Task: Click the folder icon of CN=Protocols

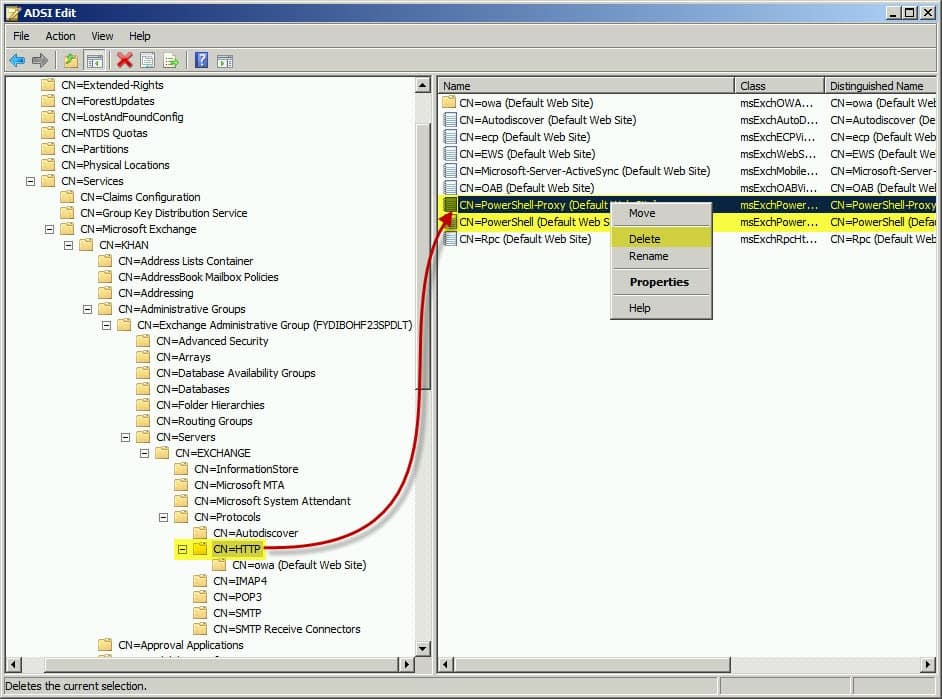Action: (x=181, y=516)
